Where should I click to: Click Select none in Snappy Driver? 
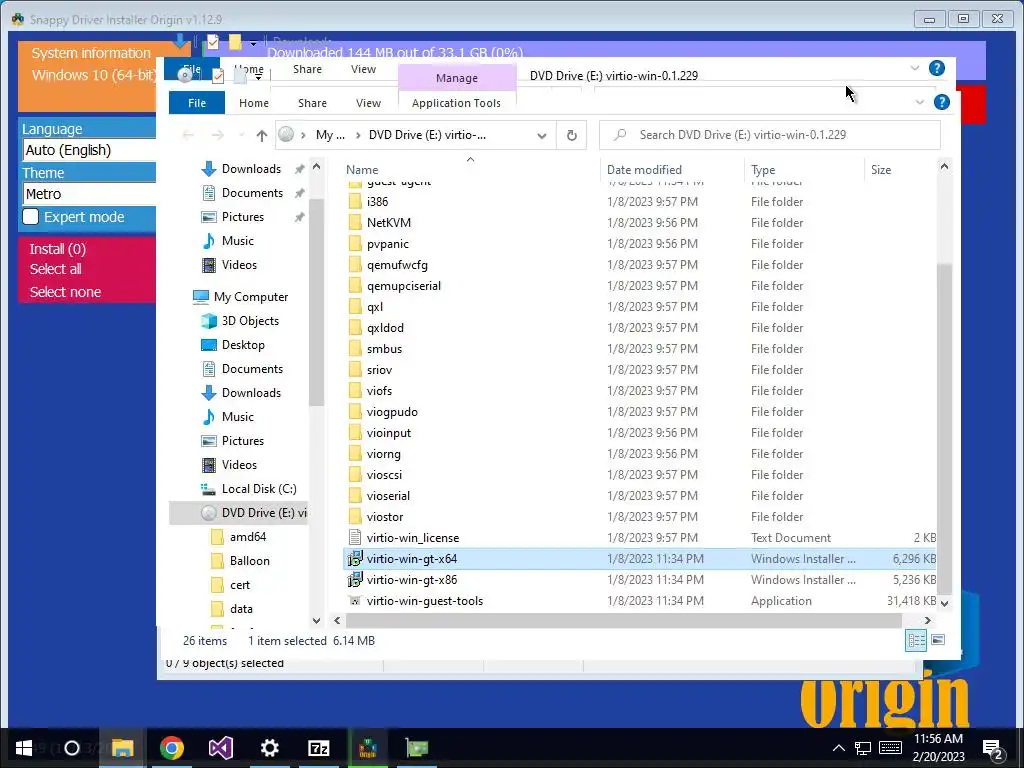(x=65, y=292)
